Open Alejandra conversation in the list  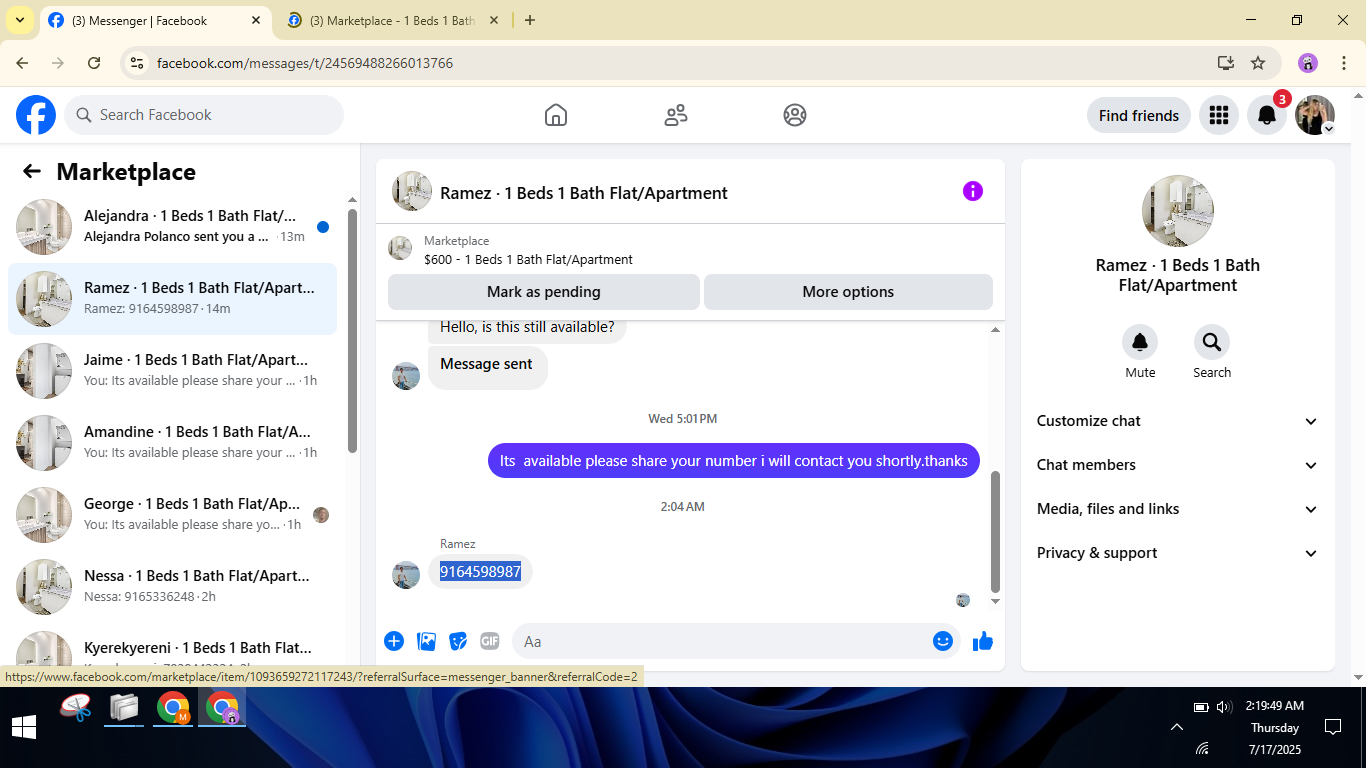pos(173,227)
